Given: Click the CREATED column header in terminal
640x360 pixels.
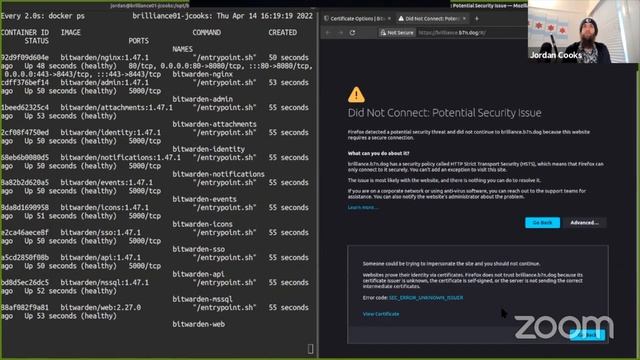Looking at the screenshot, I should point(282,32).
